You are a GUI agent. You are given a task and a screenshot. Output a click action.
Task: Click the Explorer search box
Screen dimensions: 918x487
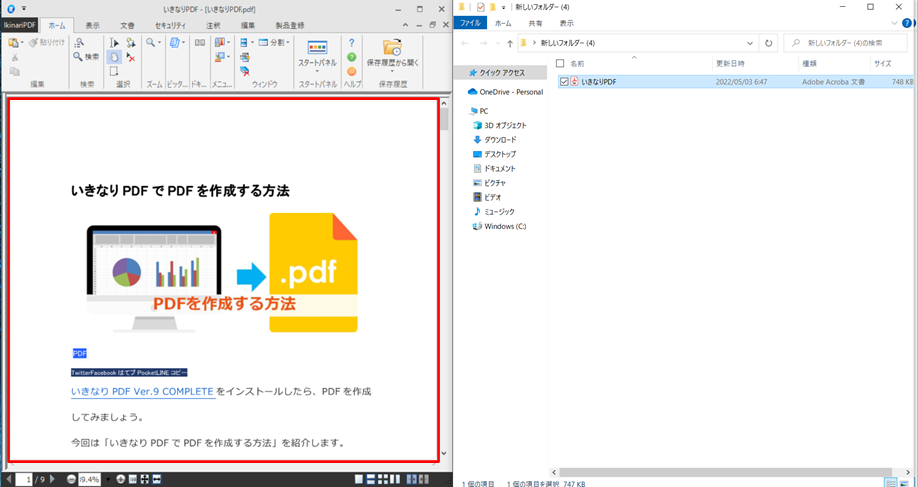pos(843,43)
